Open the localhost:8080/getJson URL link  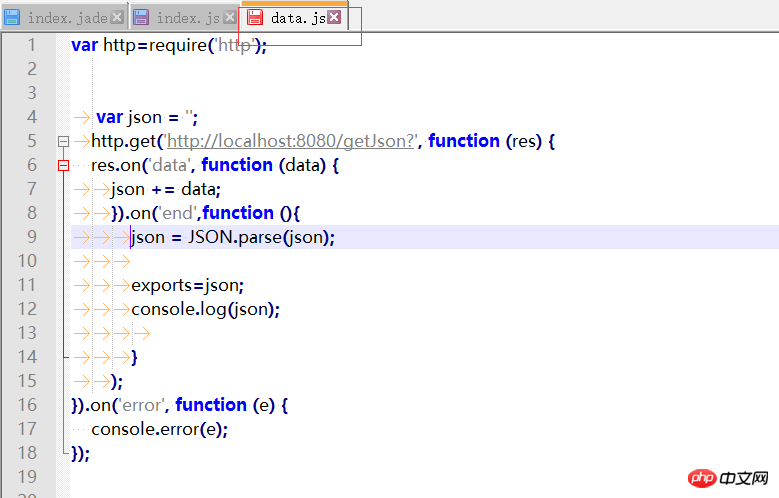[x=291, y=141]
